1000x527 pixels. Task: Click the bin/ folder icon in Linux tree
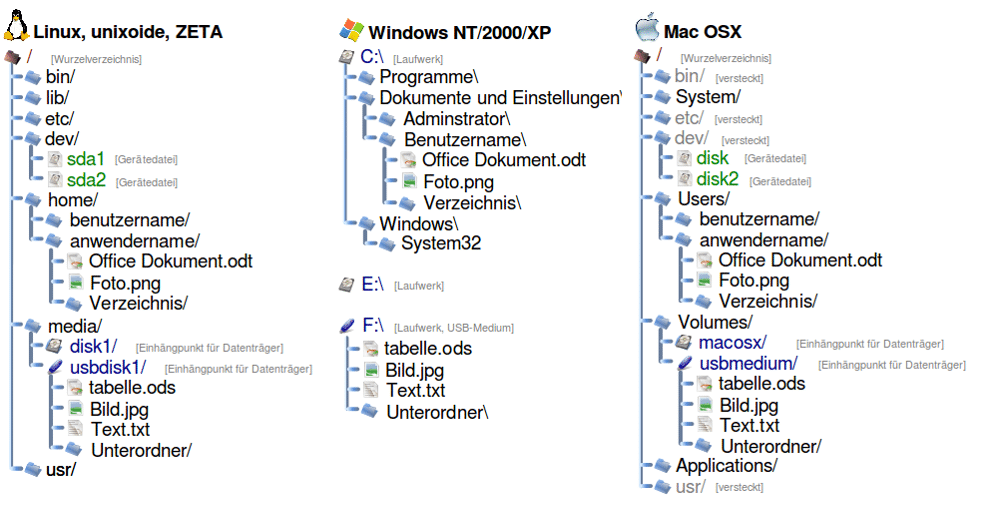[33, 78]
